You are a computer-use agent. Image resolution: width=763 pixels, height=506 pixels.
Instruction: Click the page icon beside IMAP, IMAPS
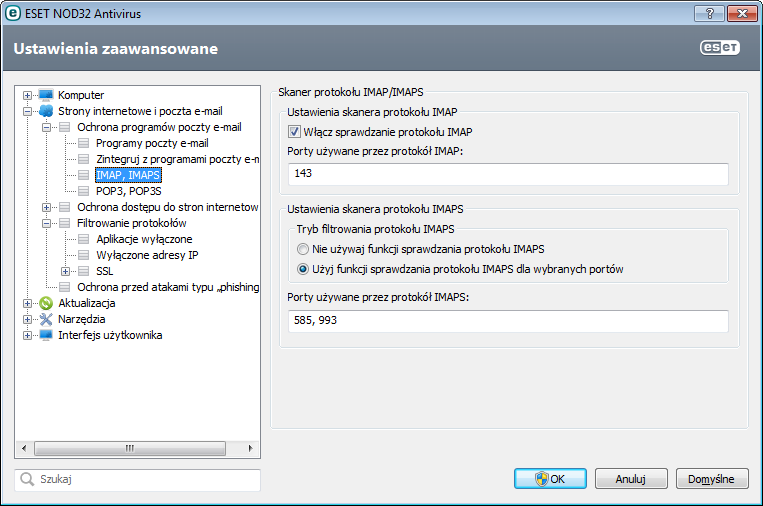tap(84, 175)
